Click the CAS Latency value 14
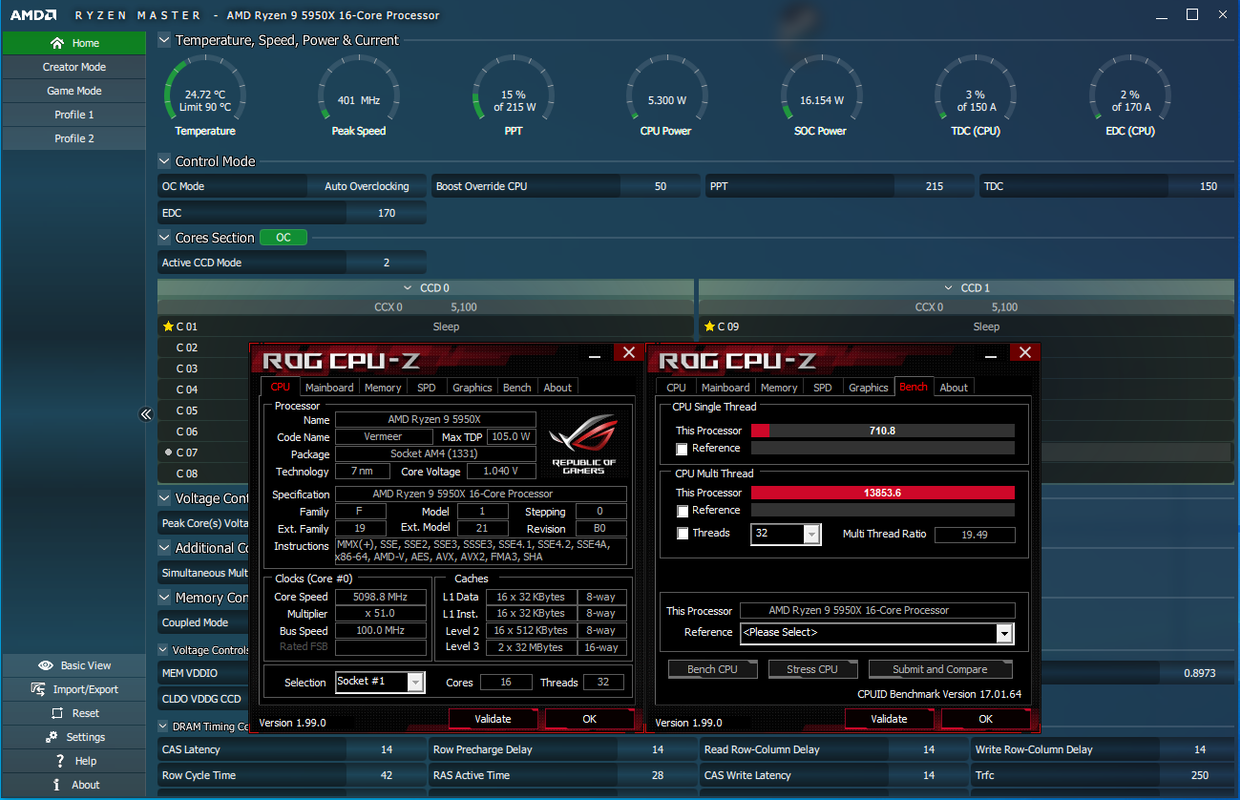 point(387,749)
